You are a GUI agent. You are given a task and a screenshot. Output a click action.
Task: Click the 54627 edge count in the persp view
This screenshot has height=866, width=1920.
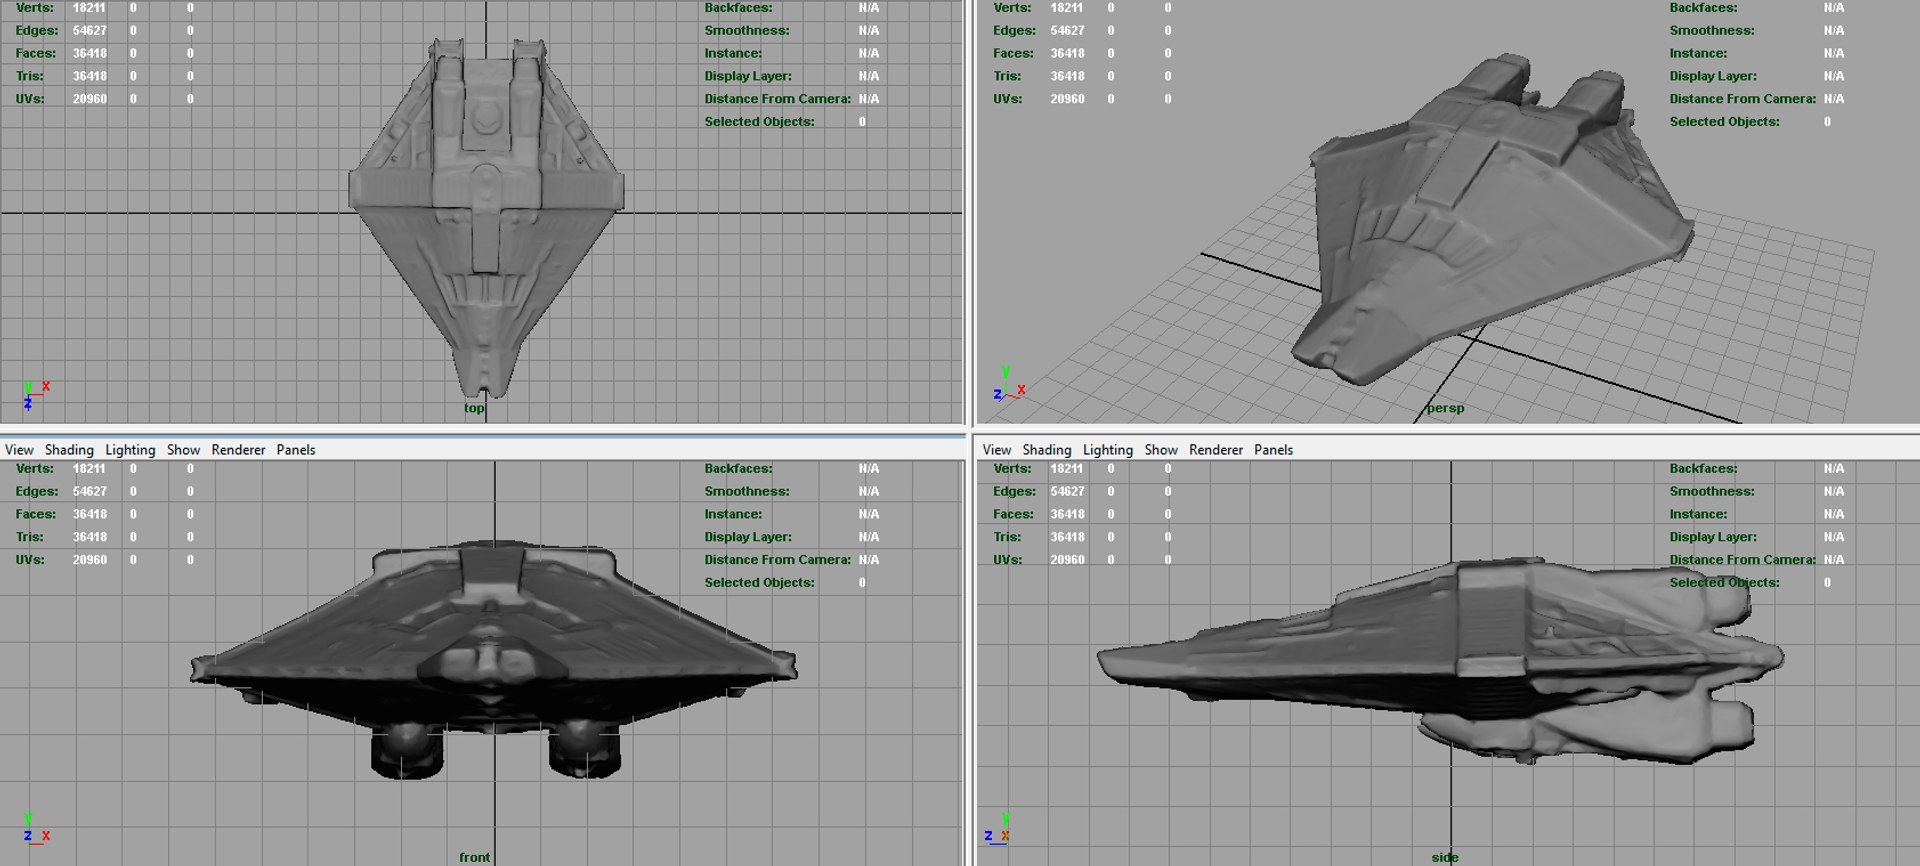point(1067,31)
